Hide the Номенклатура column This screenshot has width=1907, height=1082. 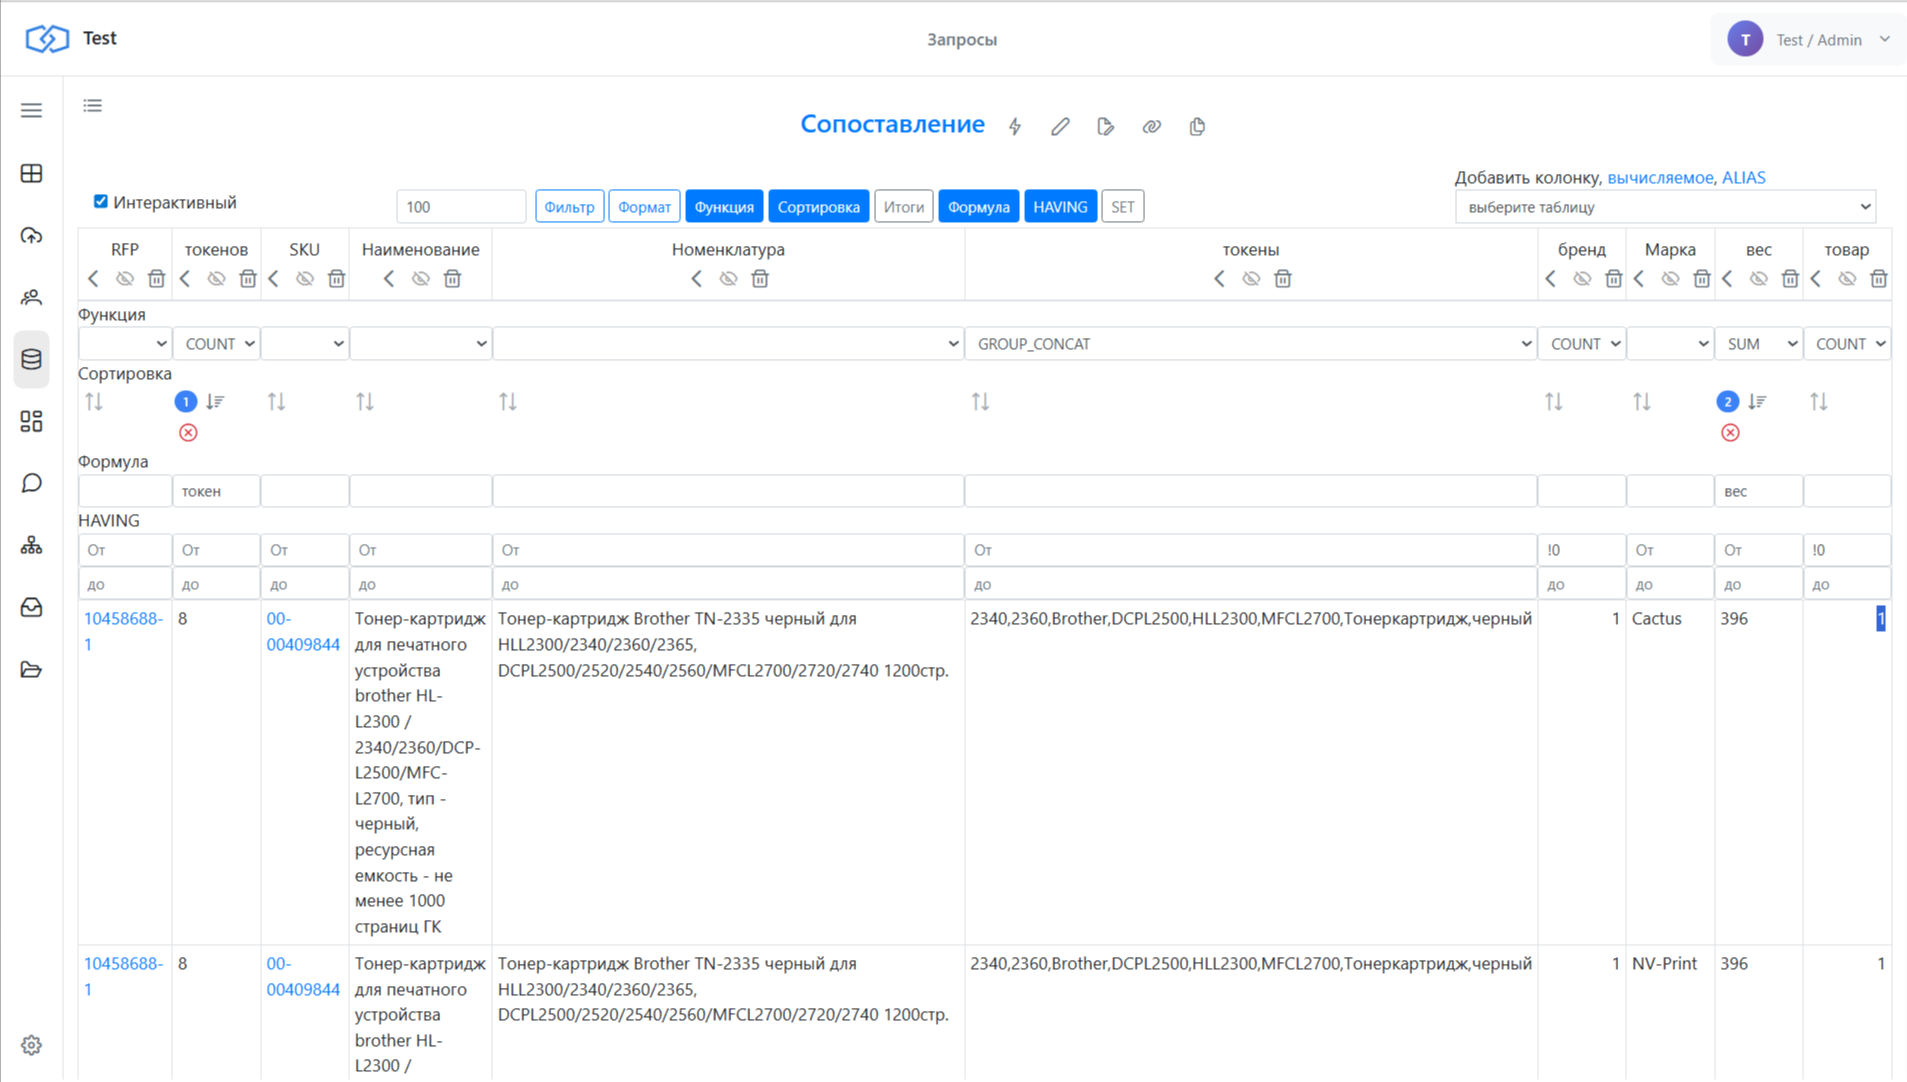pos(729,279)
